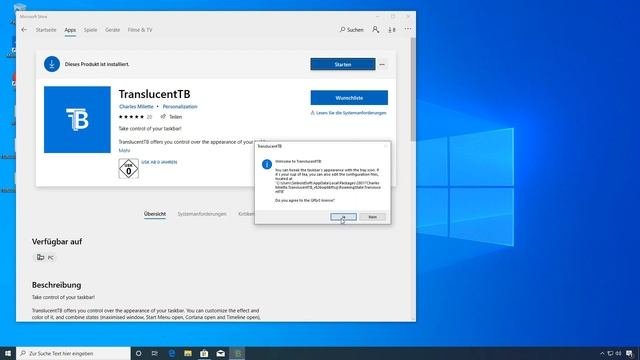Open the Charles Milette publisher link
The image size is (640, 360).
click(136, 107)
